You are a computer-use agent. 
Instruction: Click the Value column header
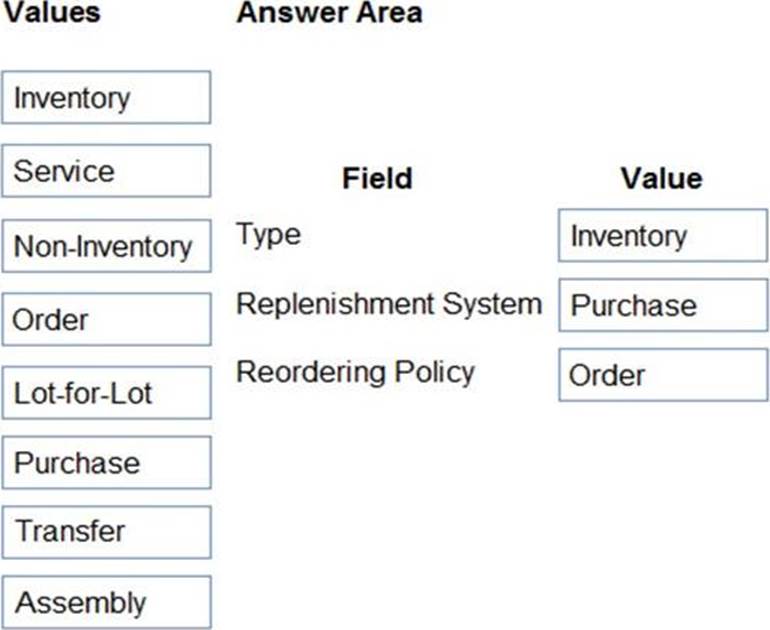661,179
